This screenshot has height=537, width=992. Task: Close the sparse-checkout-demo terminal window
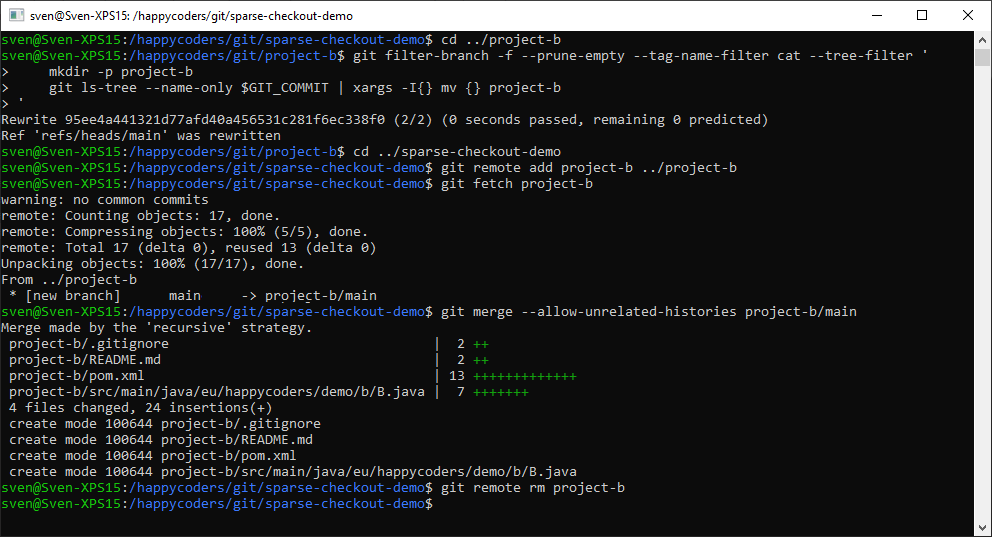(967, 16)
